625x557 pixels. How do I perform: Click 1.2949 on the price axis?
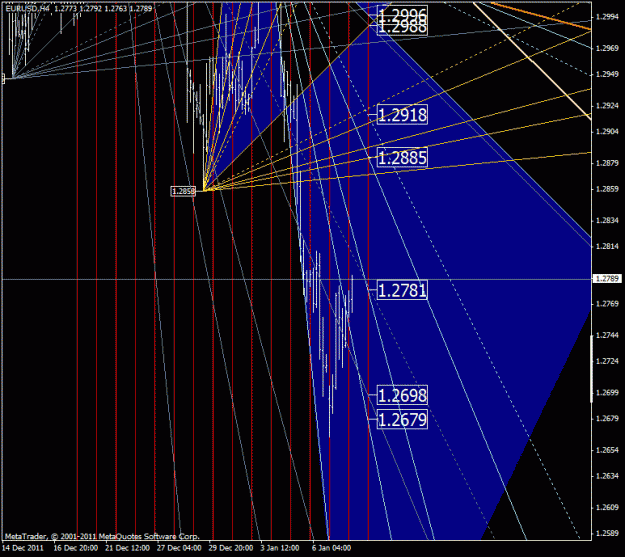pyautogui.click(x=607, y=74)
